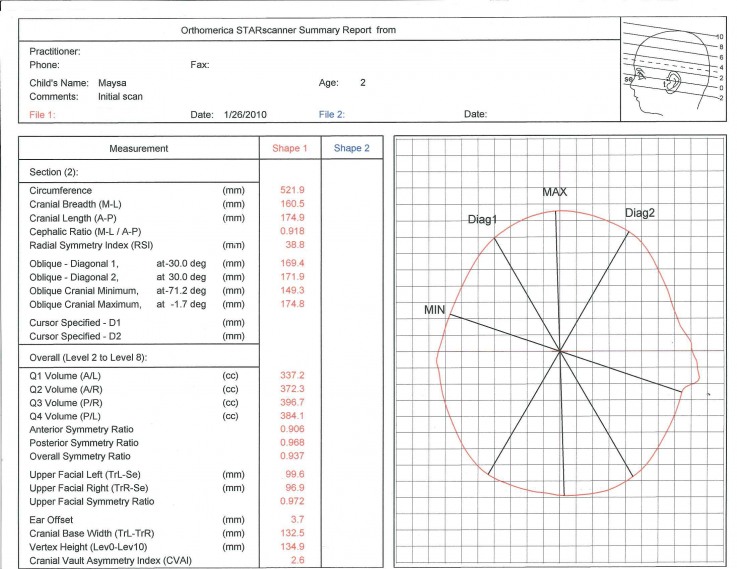
Task: Select the Section (2) heading
Action: tap(54, 172)
